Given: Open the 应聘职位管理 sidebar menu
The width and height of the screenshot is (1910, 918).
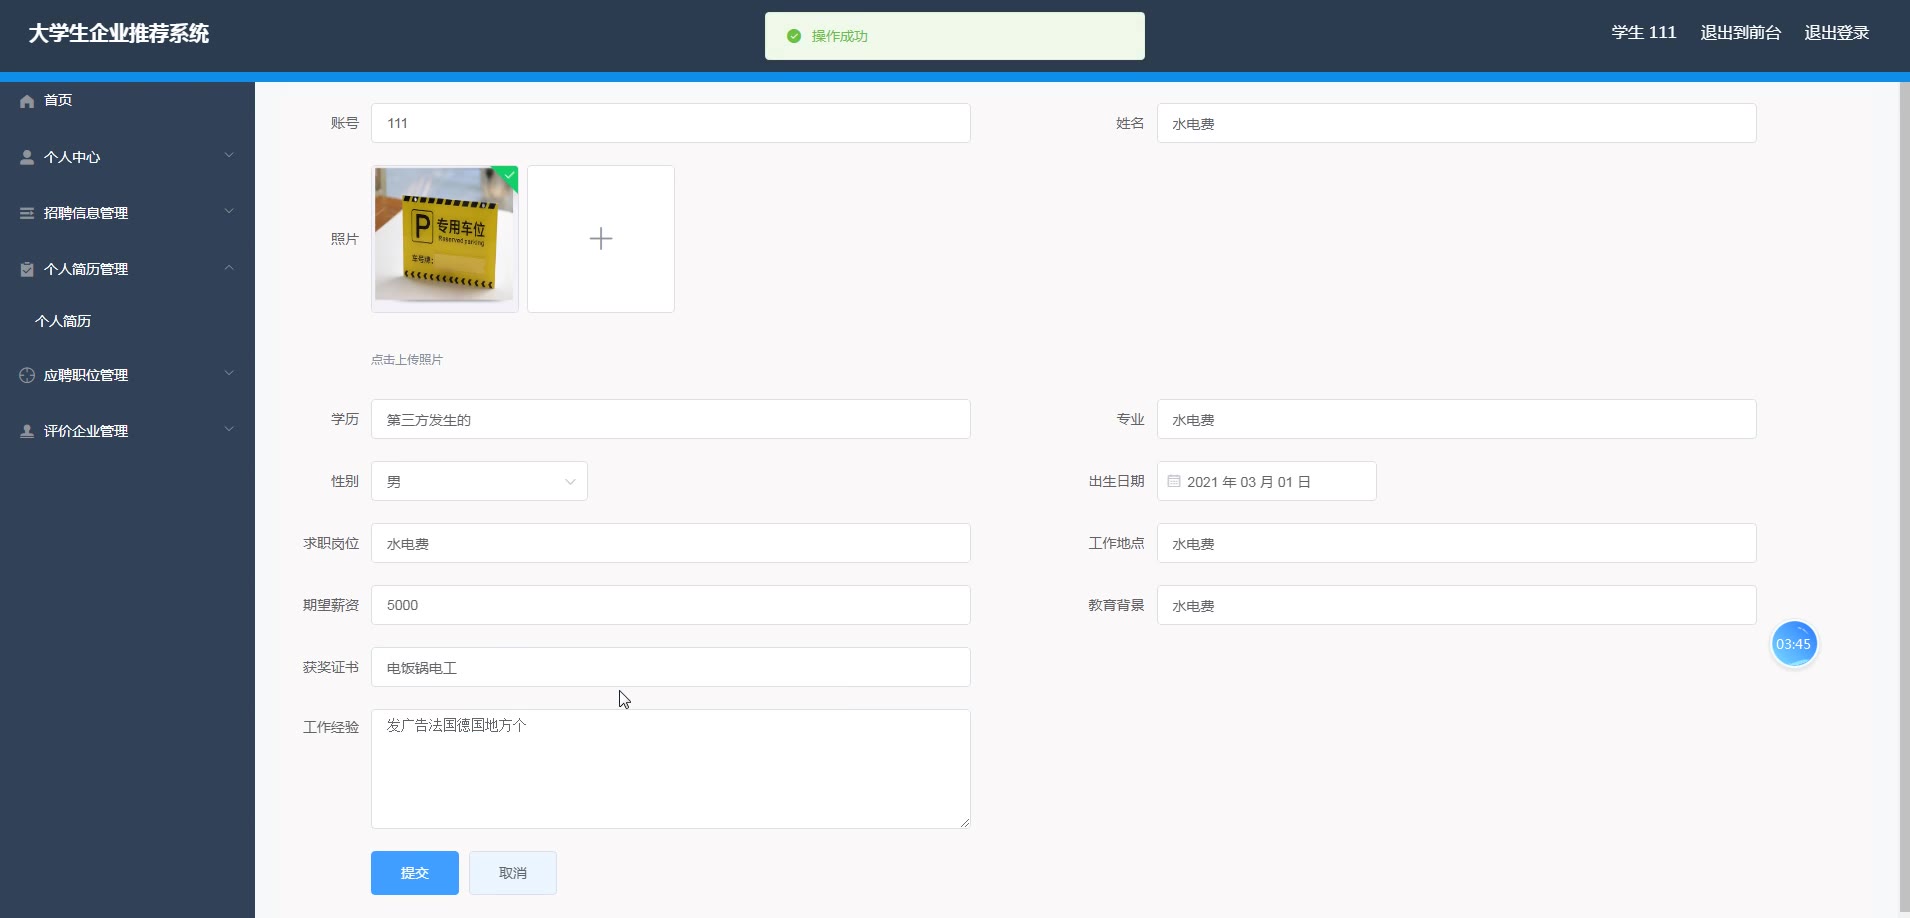Looking at the screenshot, I should click(127, 375).
